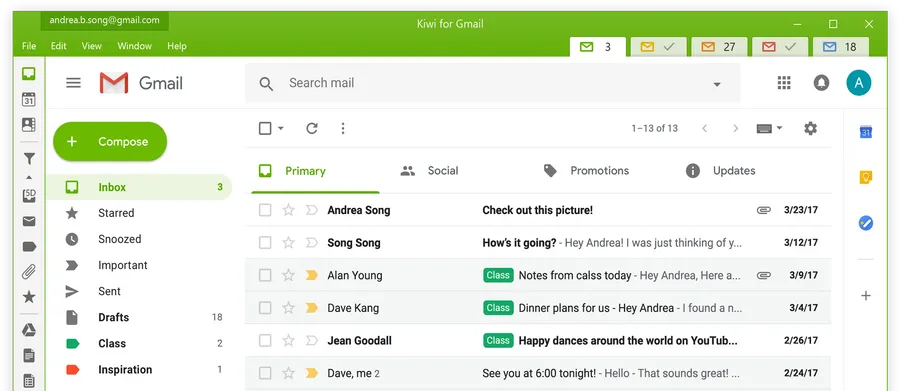This screenshot has width=900, height=391.
Task: Star the Song Song email
Action: click(x=288, y=243)
